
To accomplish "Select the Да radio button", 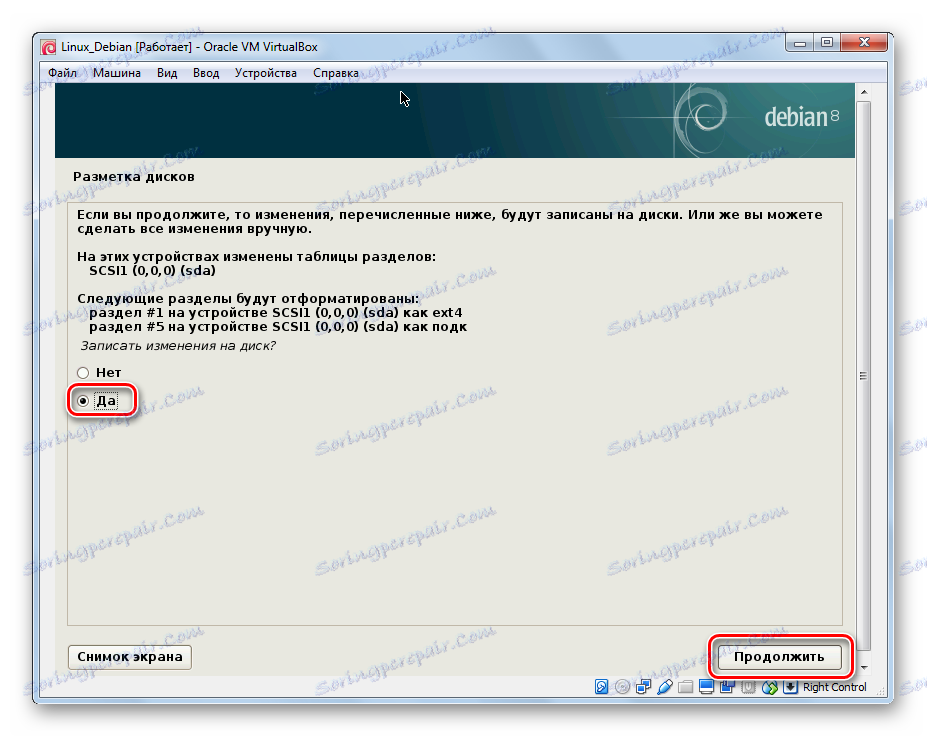I will [83, 401].
